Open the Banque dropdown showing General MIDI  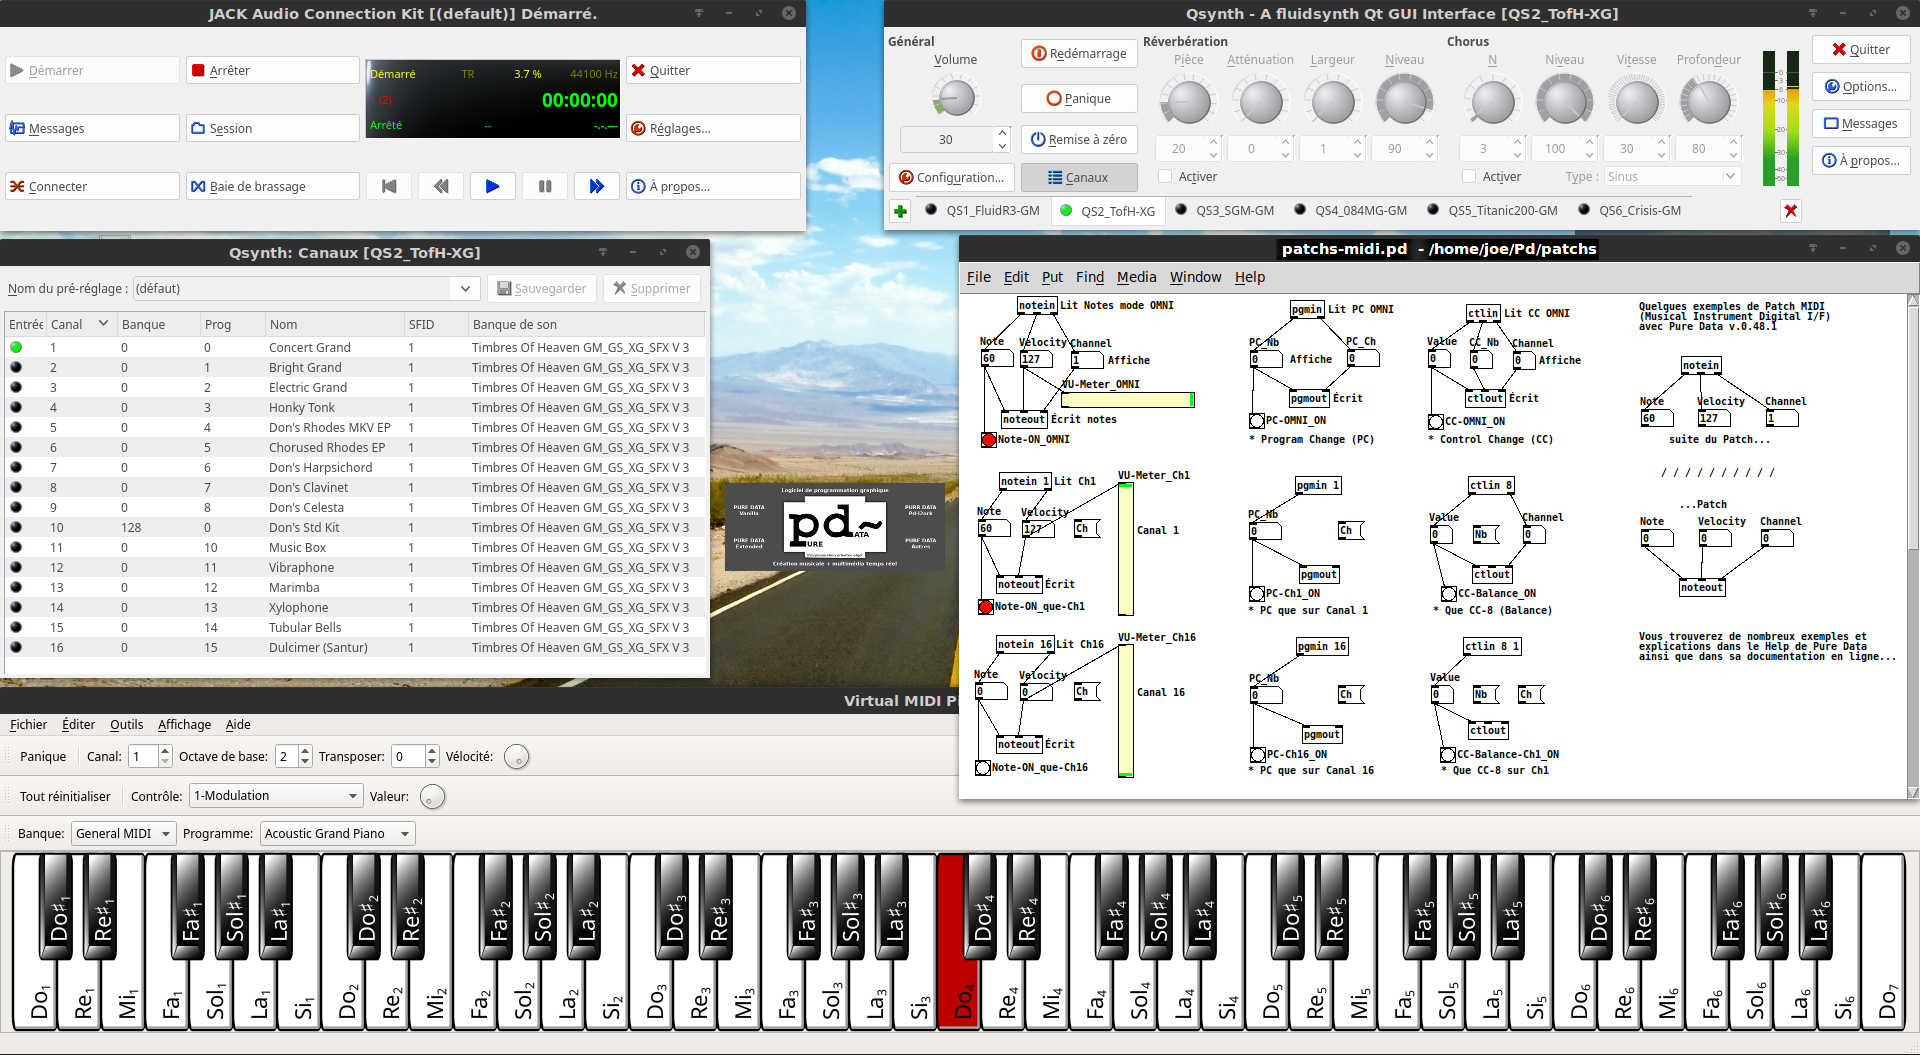coord(123,833)
